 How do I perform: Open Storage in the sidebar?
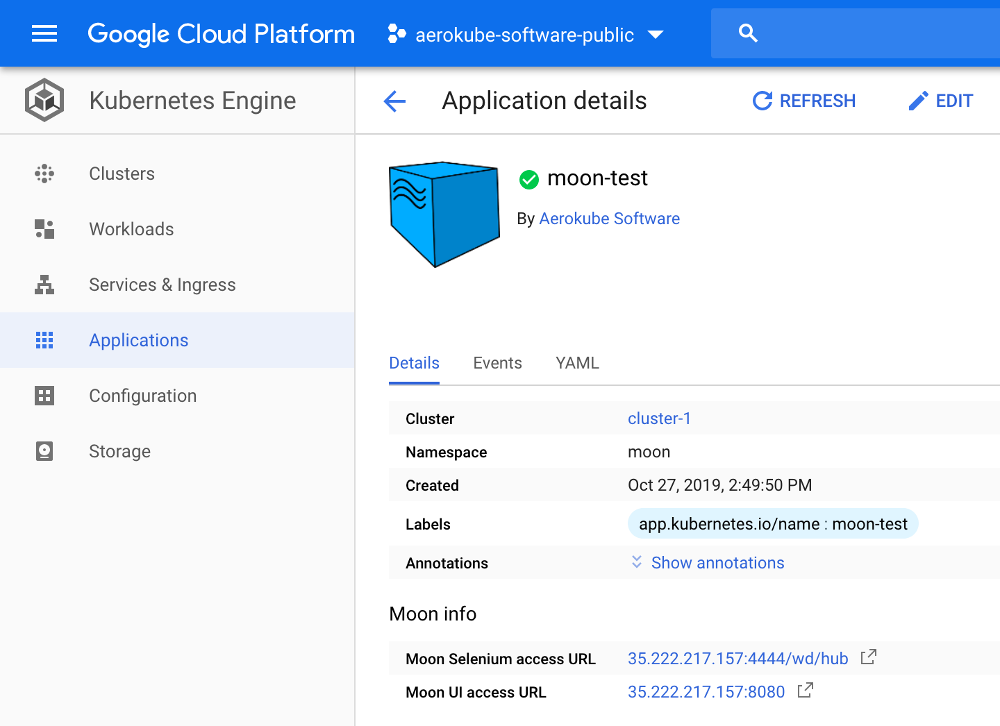(177, 451)
